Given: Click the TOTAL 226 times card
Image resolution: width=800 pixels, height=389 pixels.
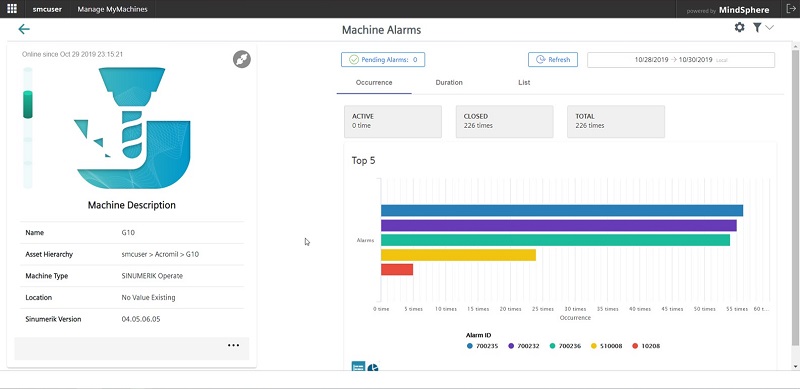Looking at the screenshot, I should click(x=616, y=121).
